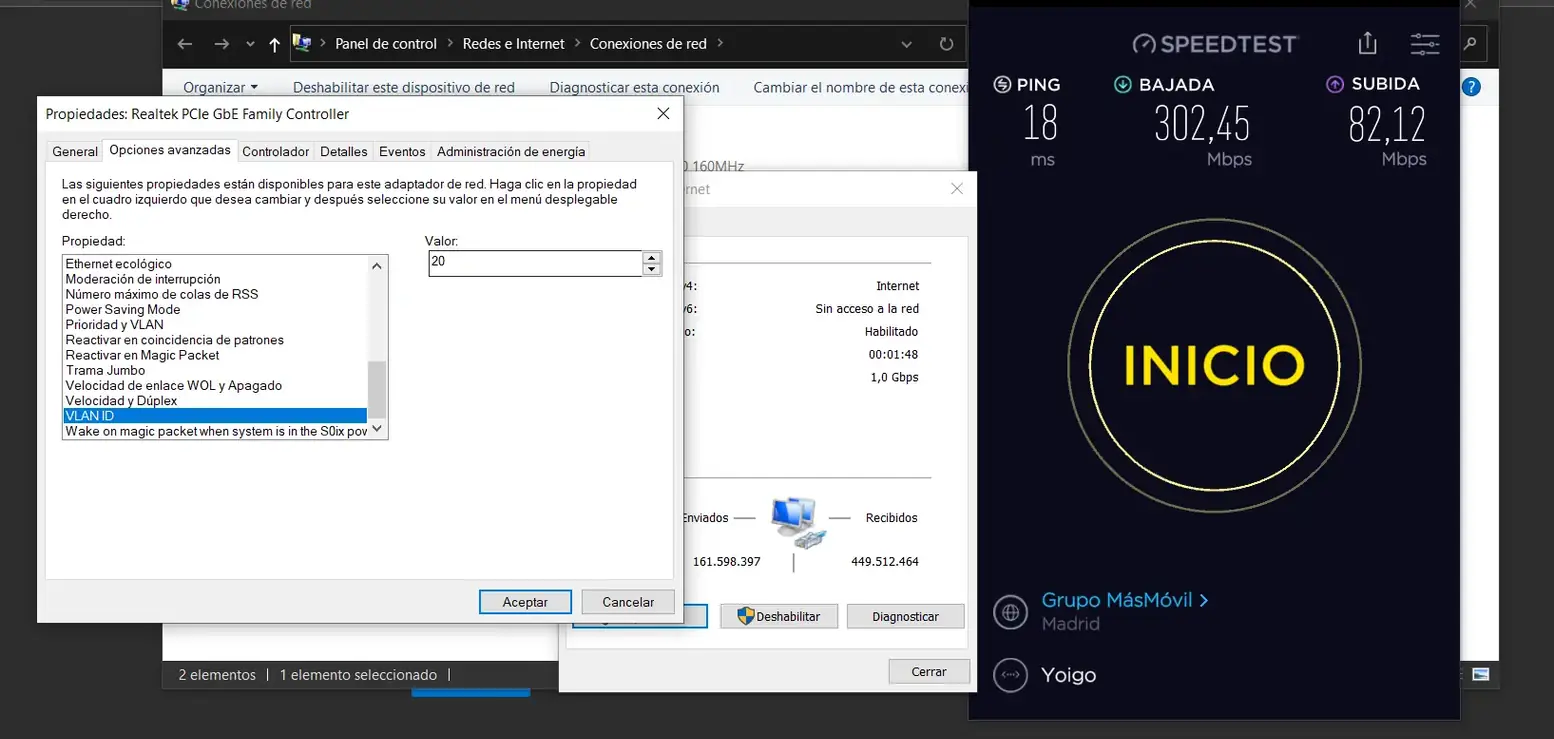Go back in Conexiones de red window

(184, 44)
